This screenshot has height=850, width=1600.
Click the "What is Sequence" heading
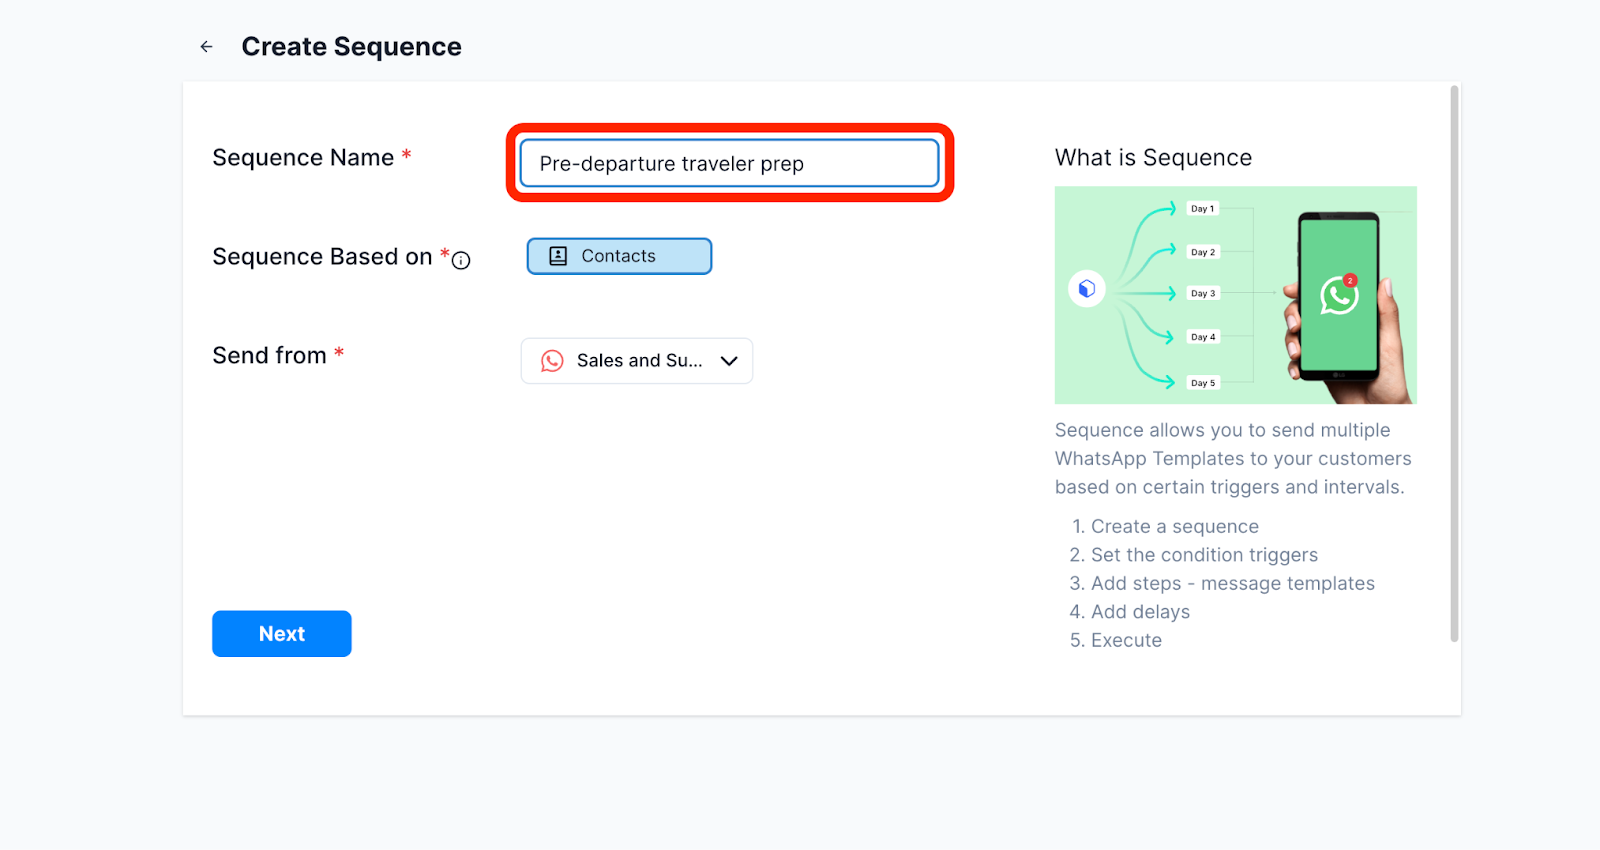click(x=1153, y=158)
